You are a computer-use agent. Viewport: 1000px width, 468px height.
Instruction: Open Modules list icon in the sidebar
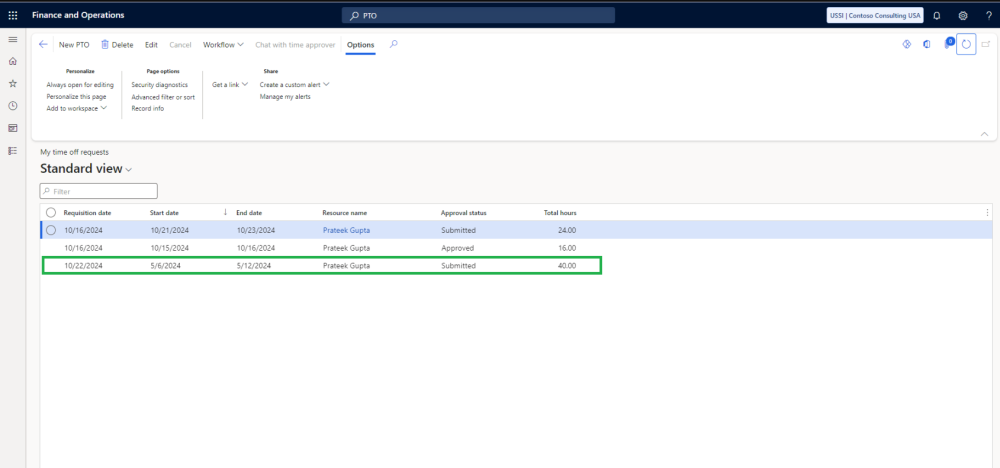coord(13,150)
